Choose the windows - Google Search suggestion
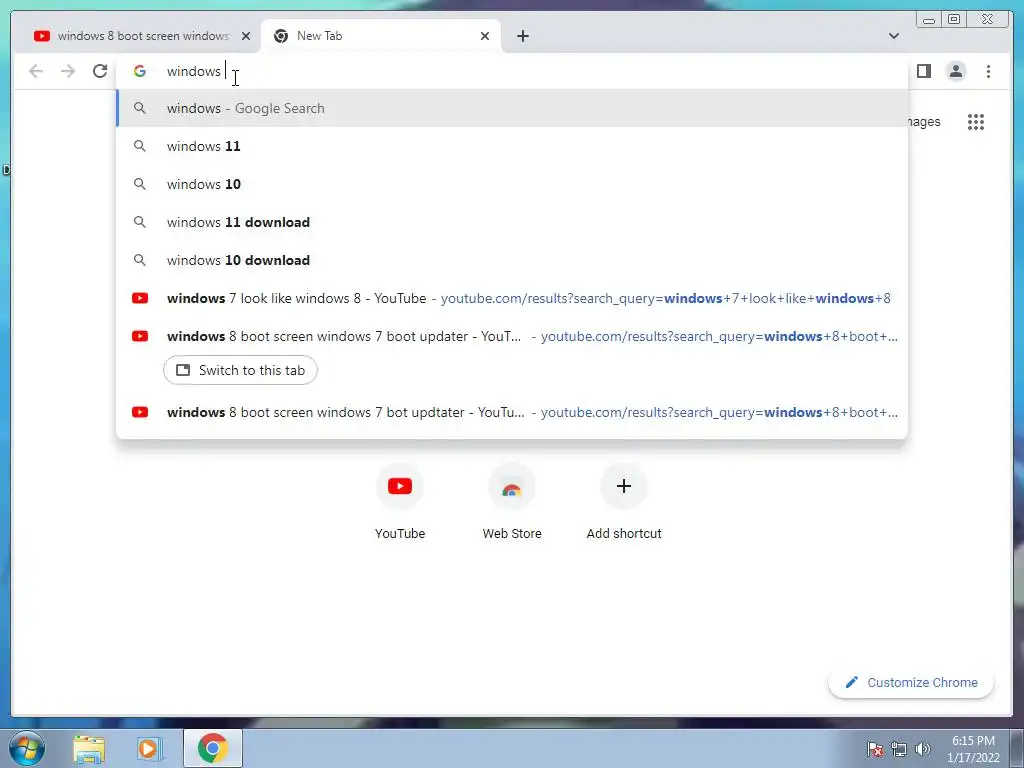 coord(512,108)
